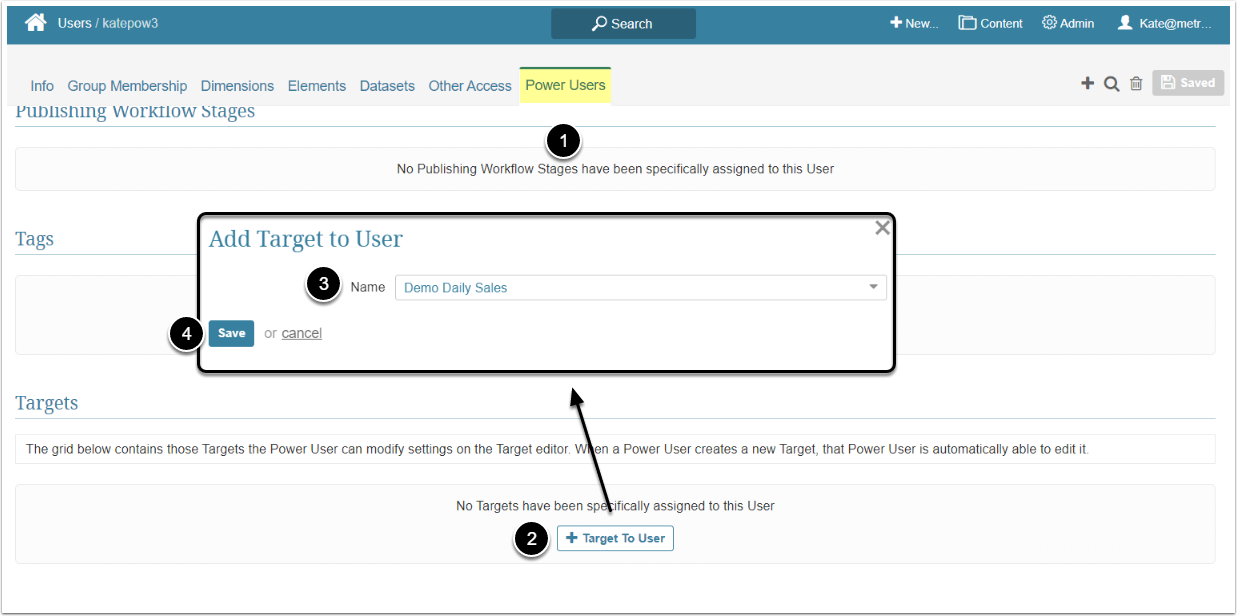Screen dimensions: 1237x616
Task: Click the No Publishing Workflow Stages message
Action: point(615,169)
